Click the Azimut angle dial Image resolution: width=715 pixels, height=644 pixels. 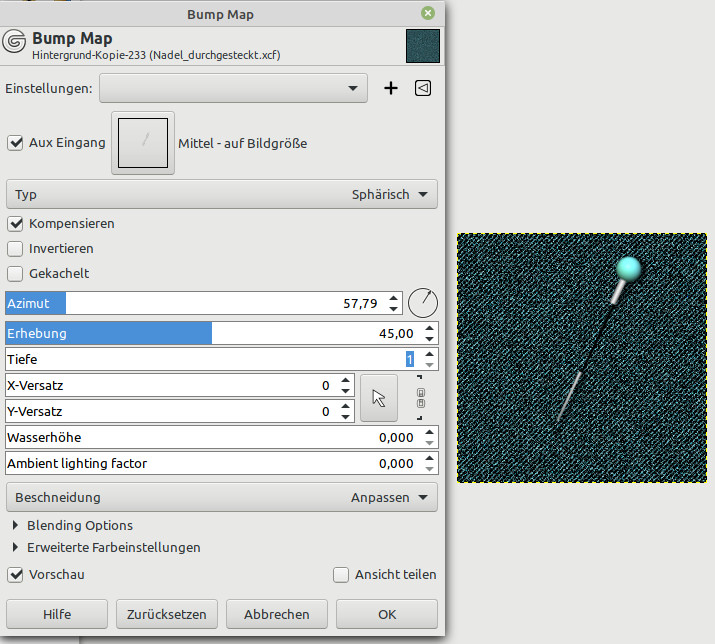click(423, 302)
